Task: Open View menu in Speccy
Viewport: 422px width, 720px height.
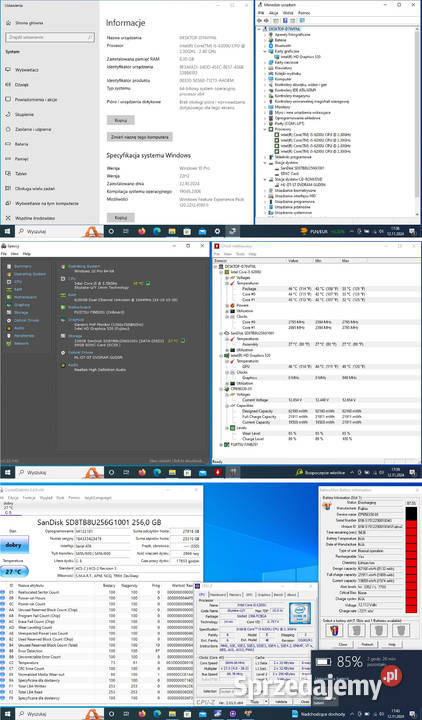Action: pos(15,253)
